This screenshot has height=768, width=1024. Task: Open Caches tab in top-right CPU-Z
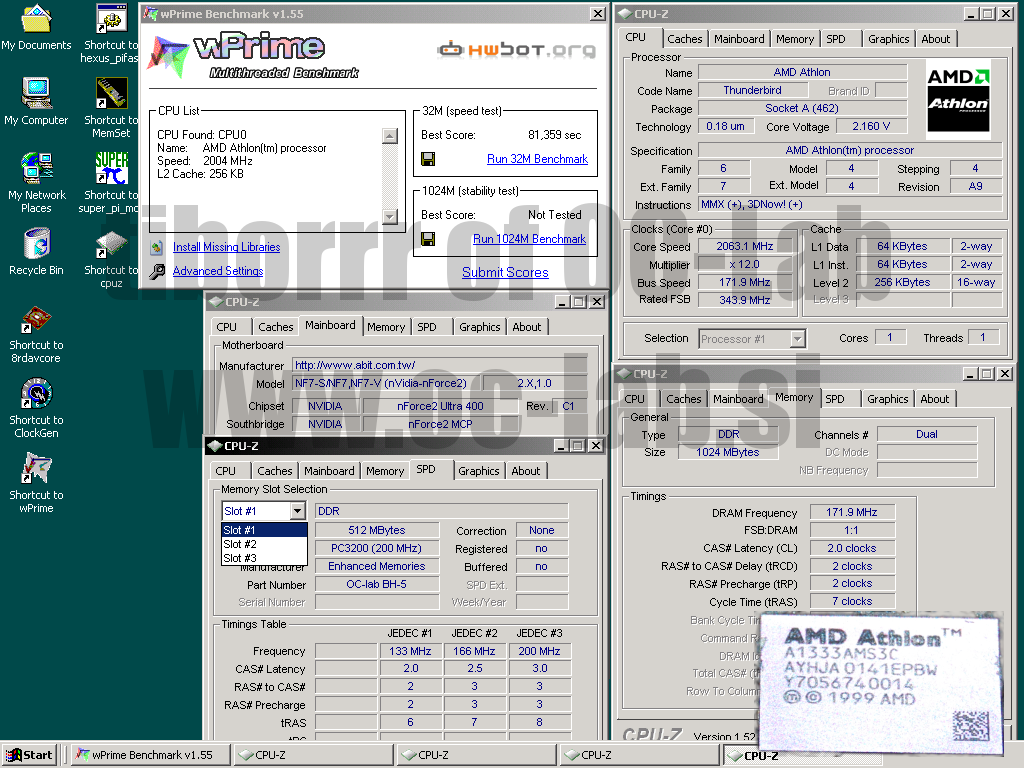pyautogui.click(x=684, y=39)
